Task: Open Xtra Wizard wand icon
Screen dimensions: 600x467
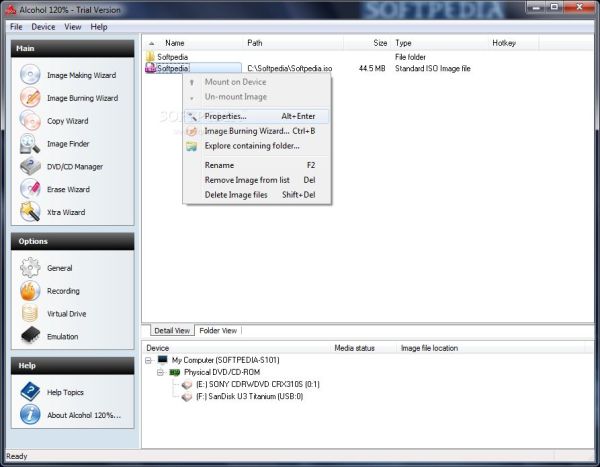Action: pyautogui.click(x=30, y=212)
